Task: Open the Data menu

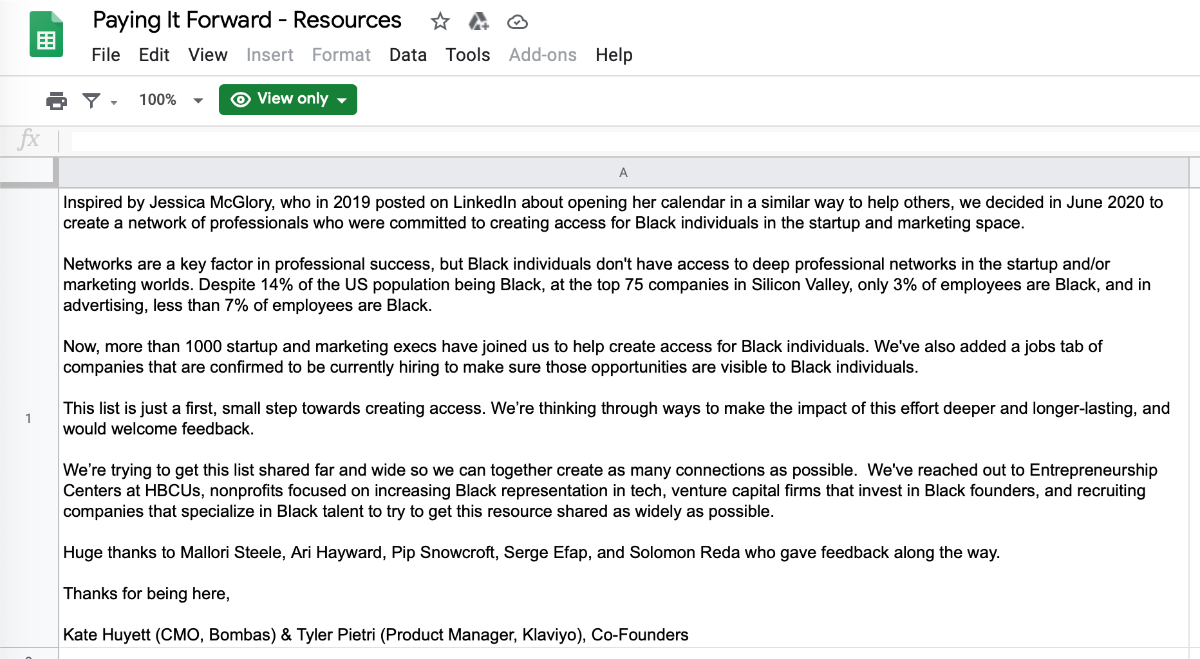Action: (408, 55)
